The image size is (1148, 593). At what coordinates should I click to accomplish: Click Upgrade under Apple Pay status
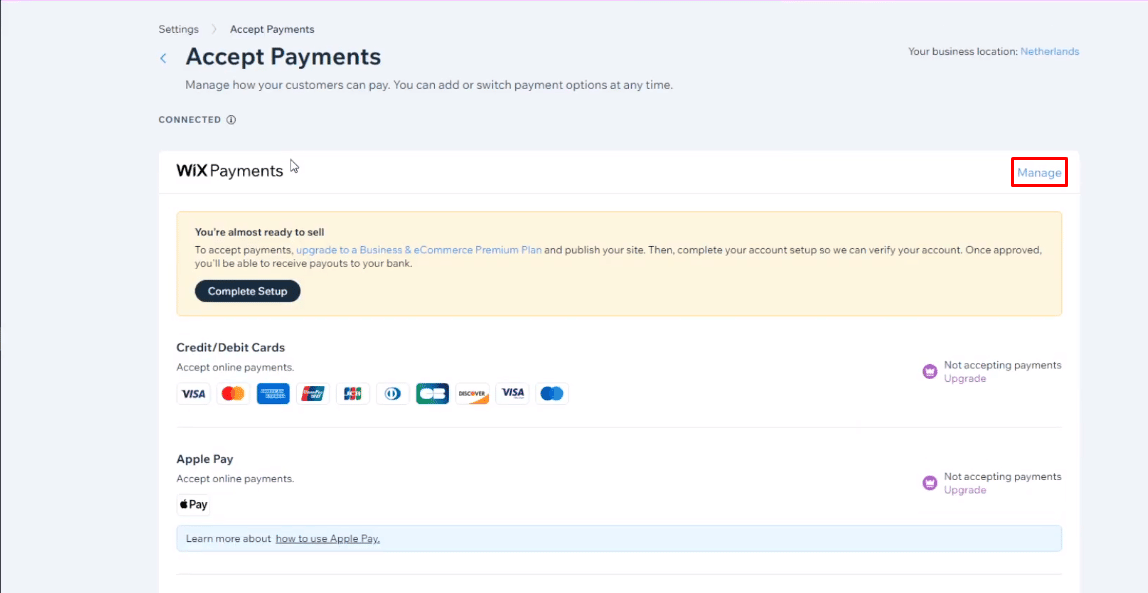965,490
